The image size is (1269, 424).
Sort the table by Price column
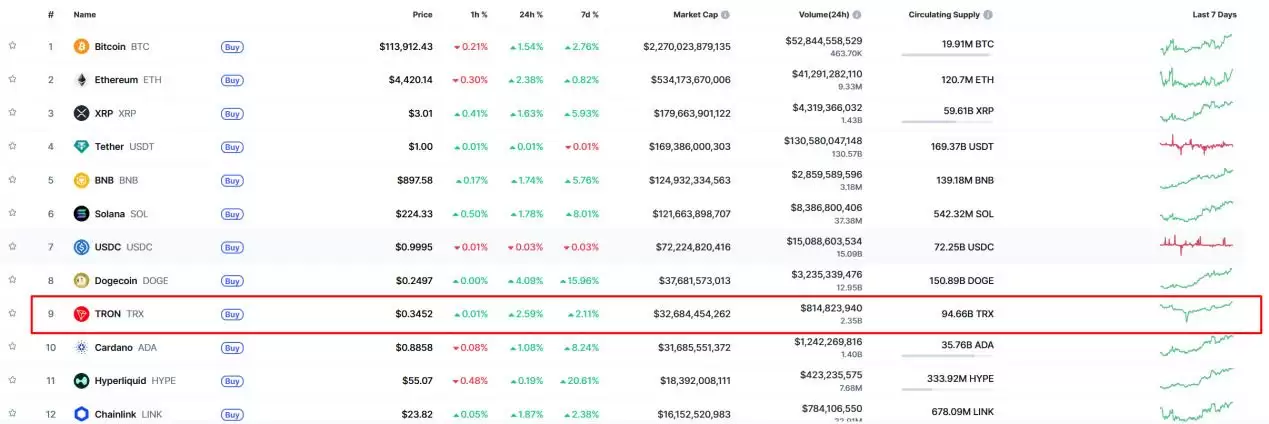coord(422,15)
